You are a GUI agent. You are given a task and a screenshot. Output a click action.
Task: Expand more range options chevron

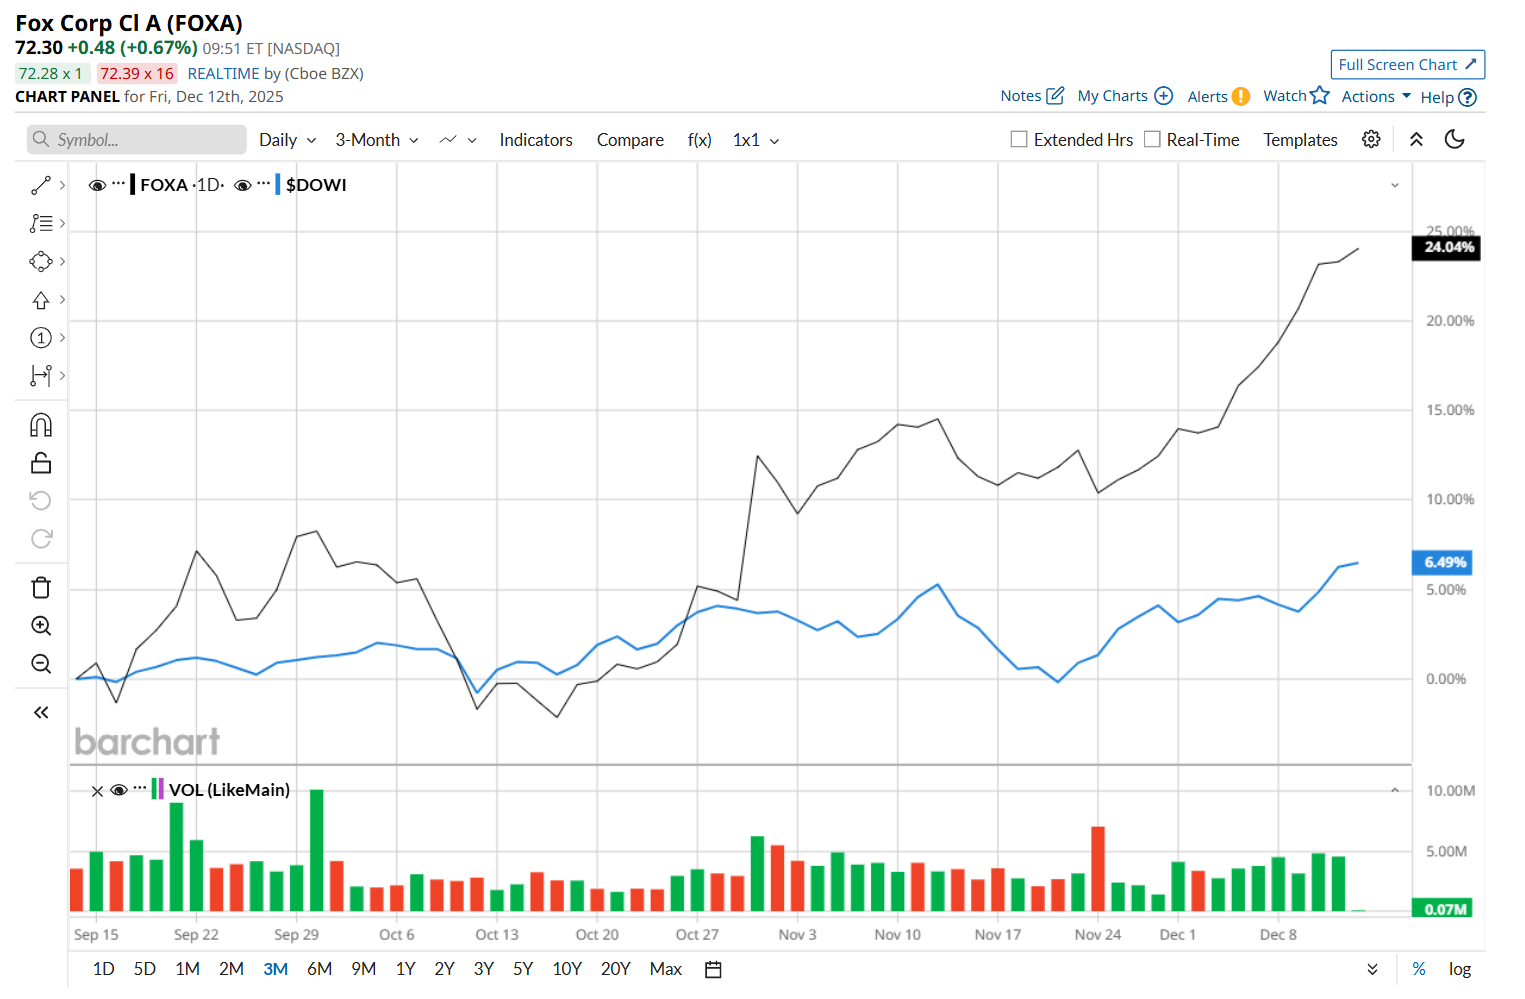pyautogui.click(x=1372, y=969)
